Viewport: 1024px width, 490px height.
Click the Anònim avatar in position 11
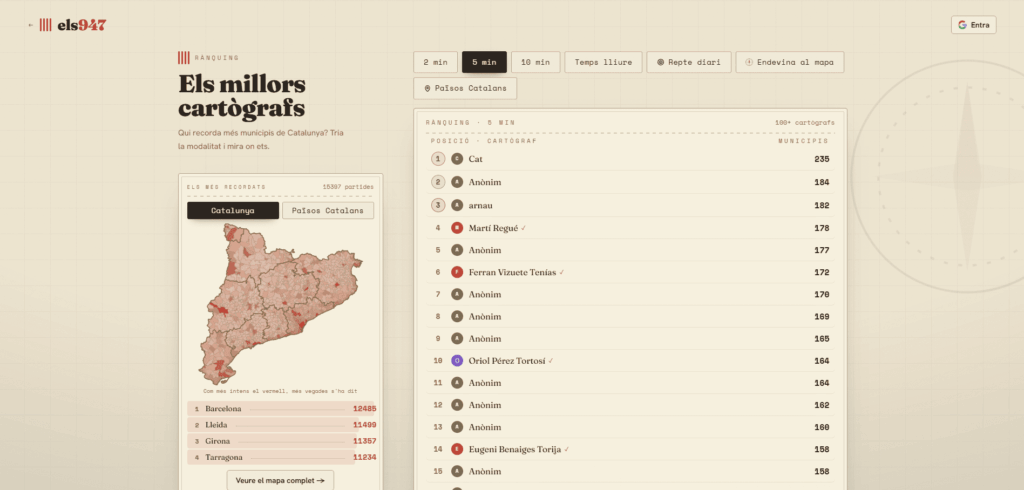[x=457, y=383]
